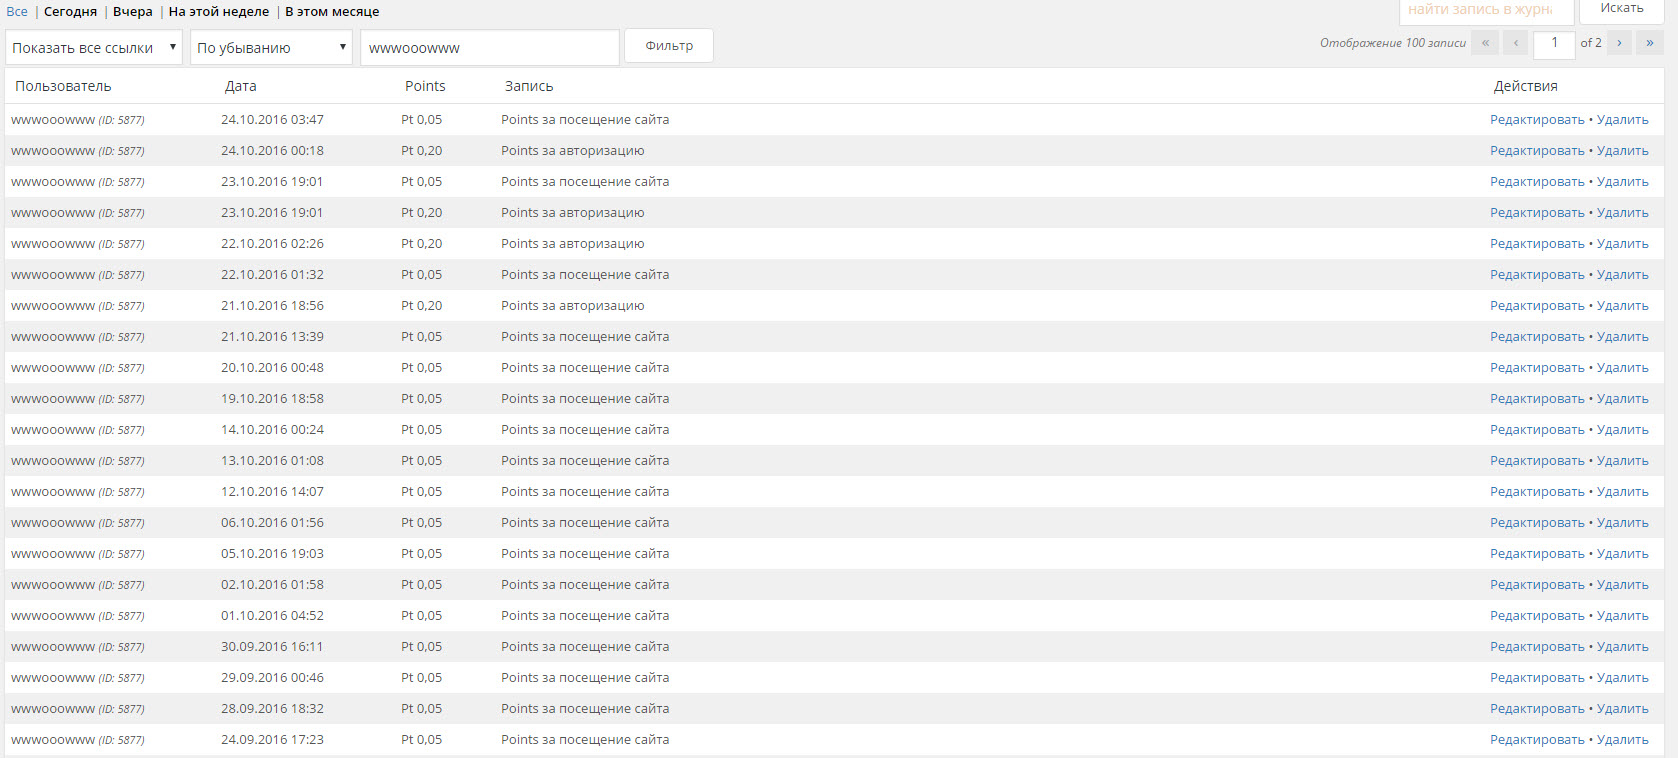The image size is (1678, 758).
Task: Go to next page arrow
Action: (1619, 43)
